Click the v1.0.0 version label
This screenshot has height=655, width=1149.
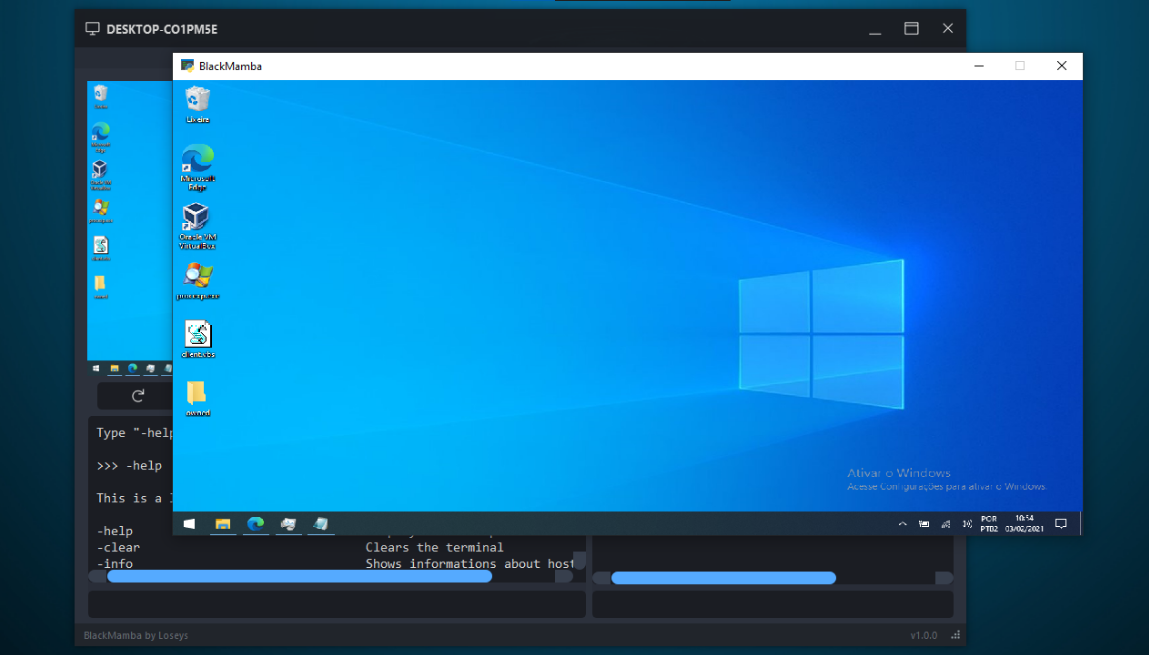[923, 635]
